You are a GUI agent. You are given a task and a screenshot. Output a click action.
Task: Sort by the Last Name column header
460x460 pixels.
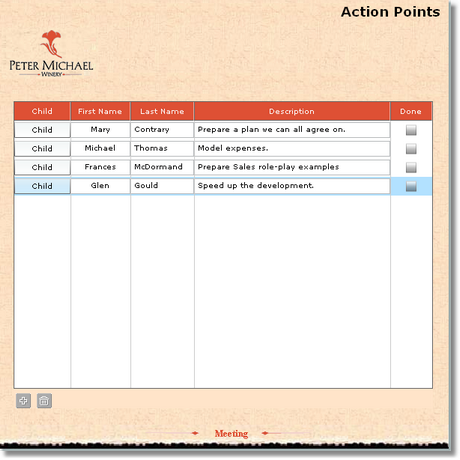point(162,111)
